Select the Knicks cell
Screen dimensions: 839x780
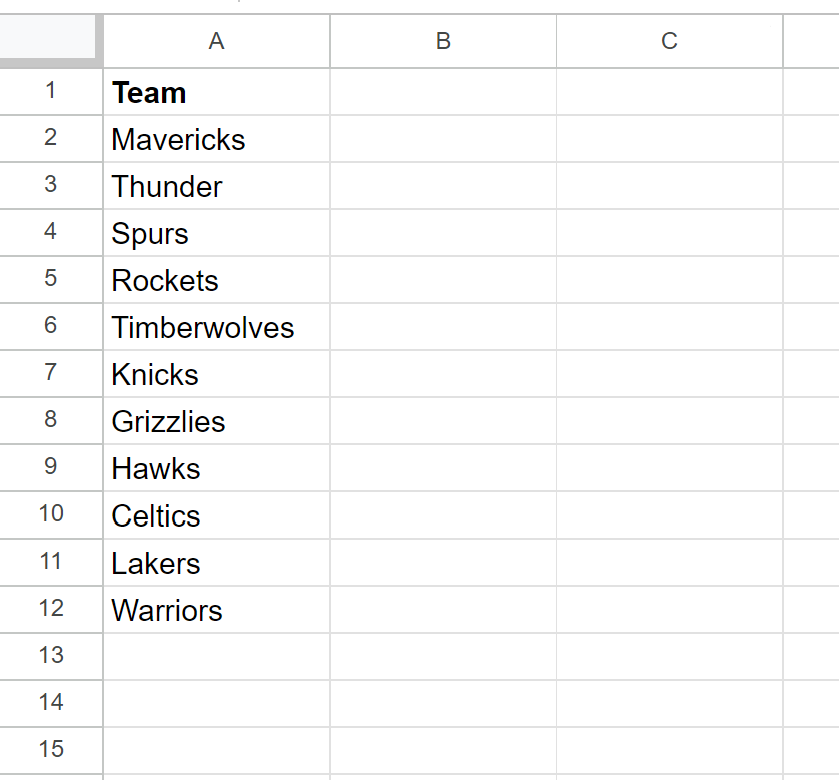(x=217, y=374)
